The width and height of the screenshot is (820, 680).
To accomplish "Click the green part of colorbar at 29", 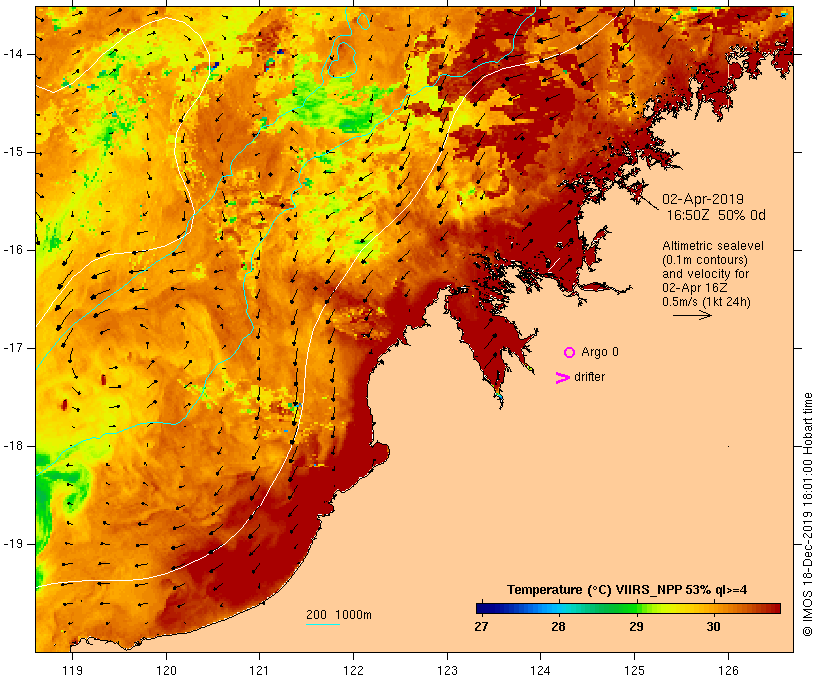I will [x=636, y=608].
